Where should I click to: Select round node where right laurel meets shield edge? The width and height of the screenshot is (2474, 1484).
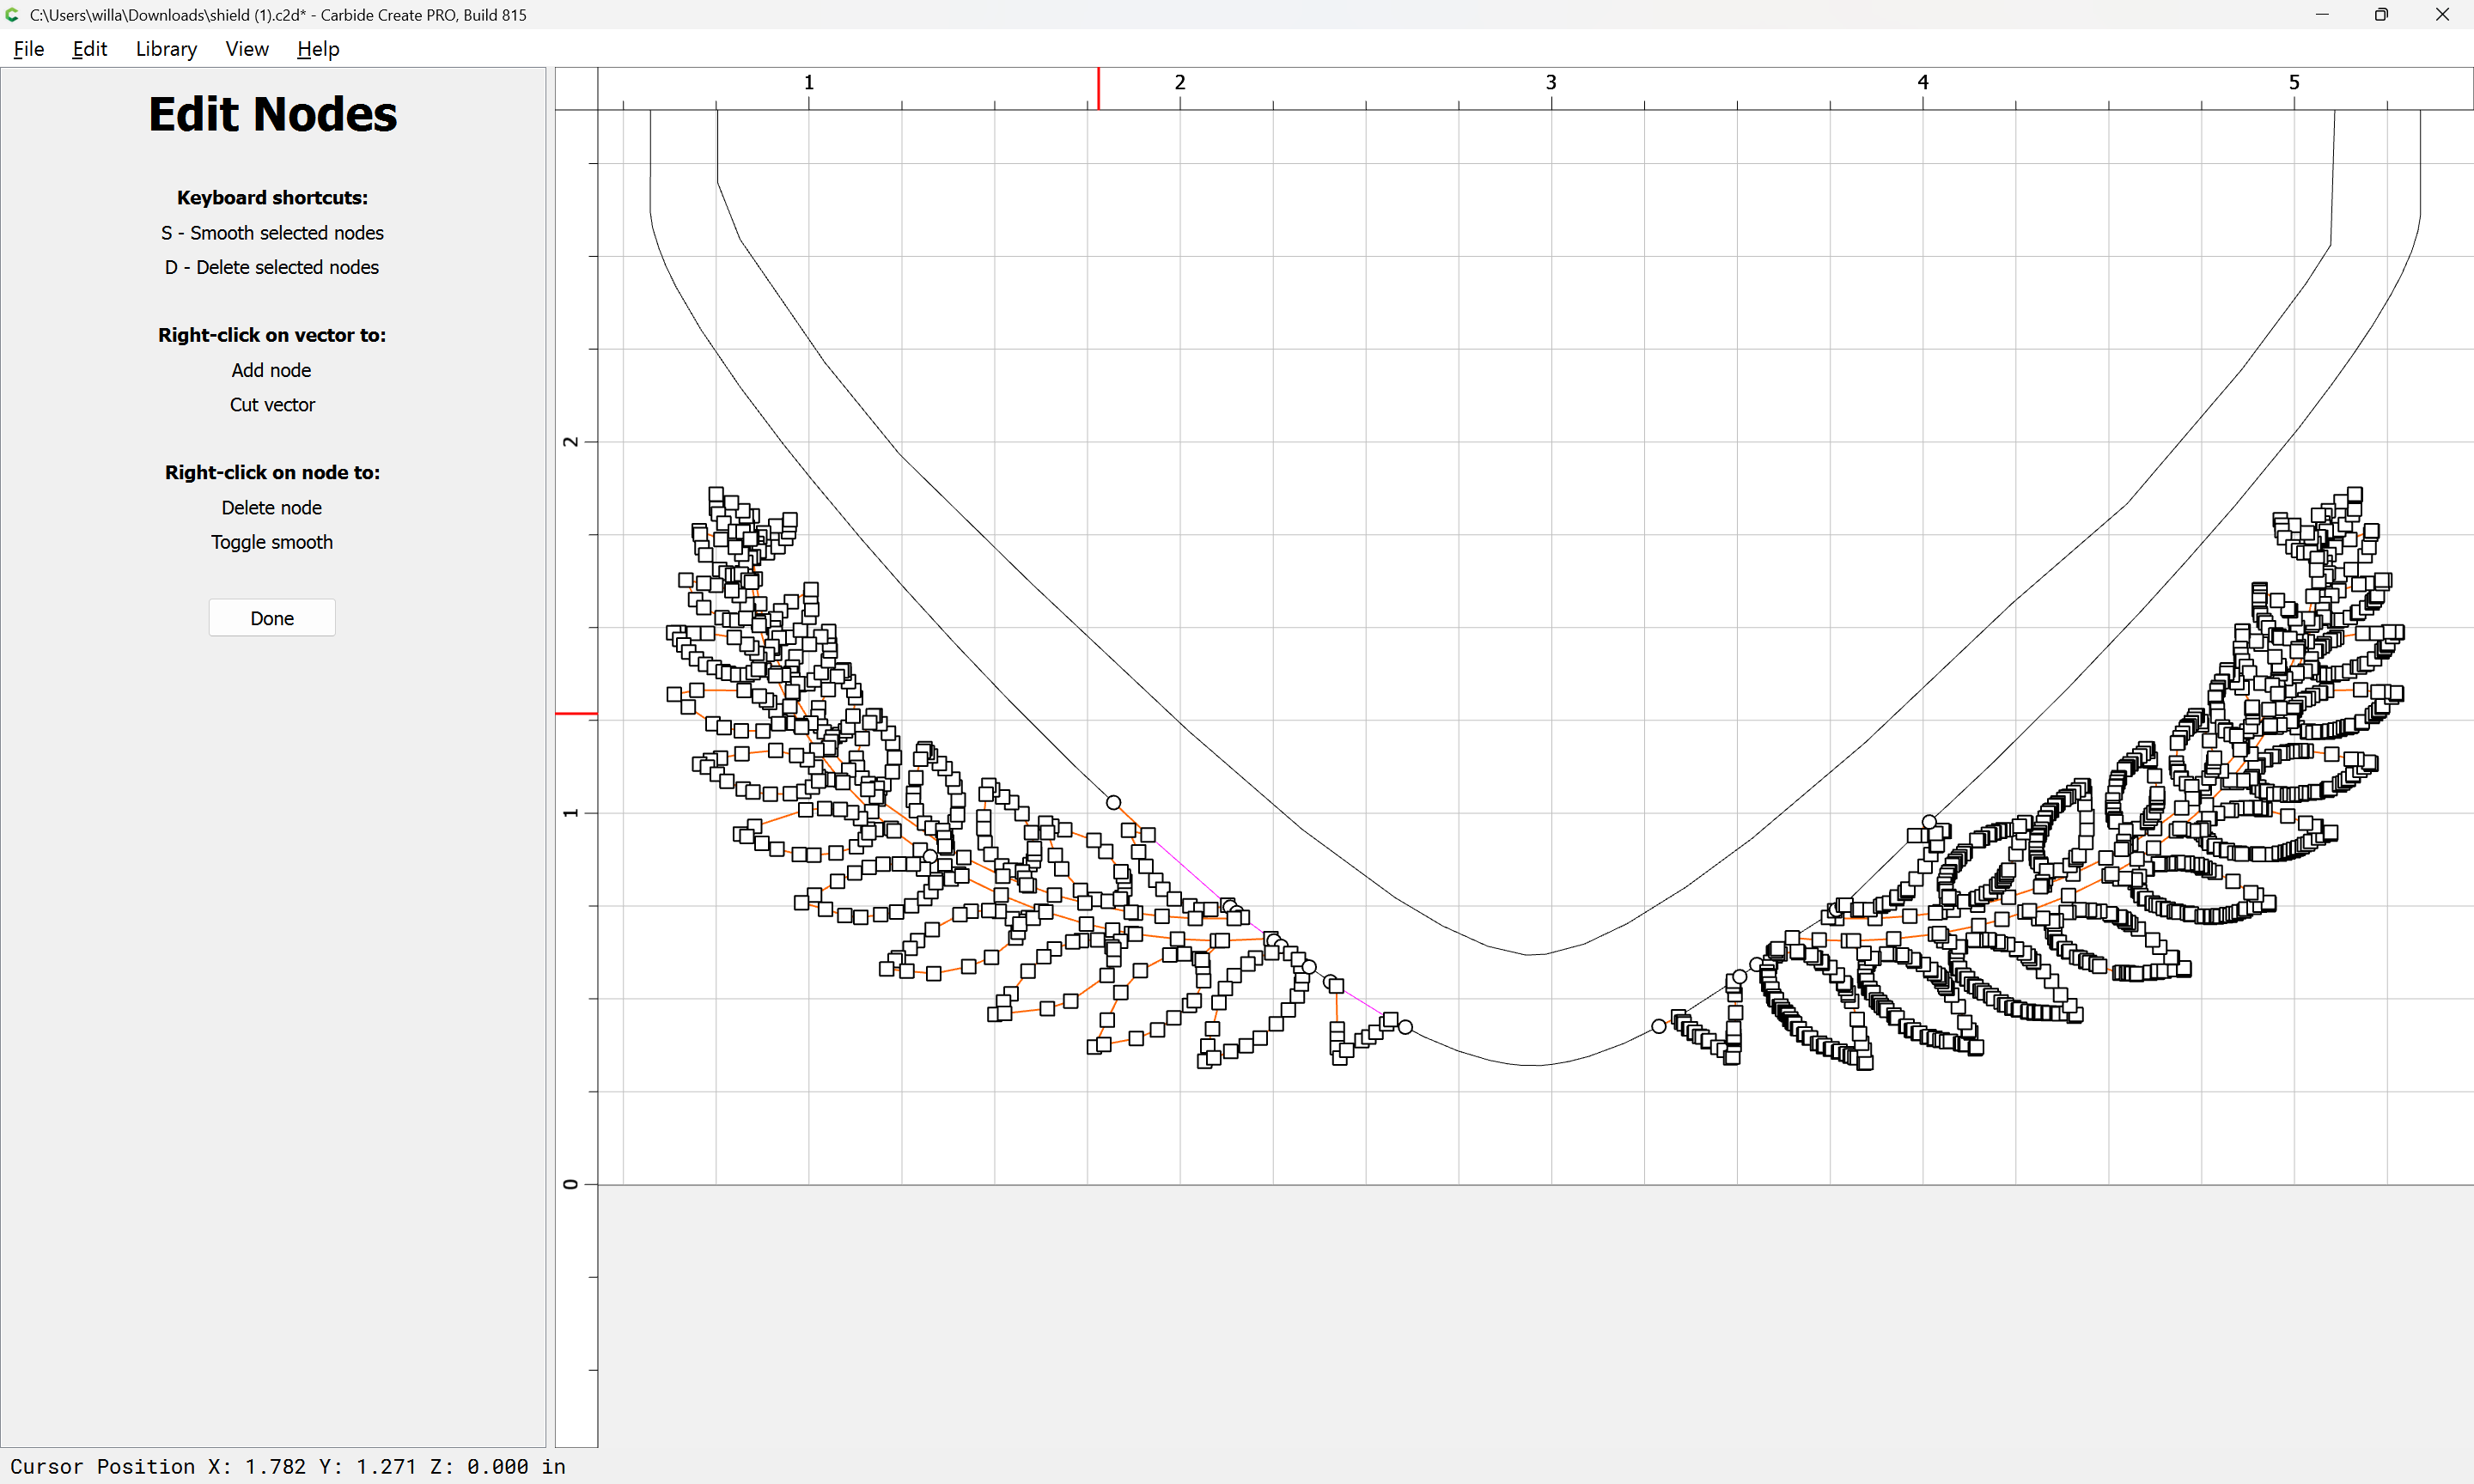click(1929, 822)
